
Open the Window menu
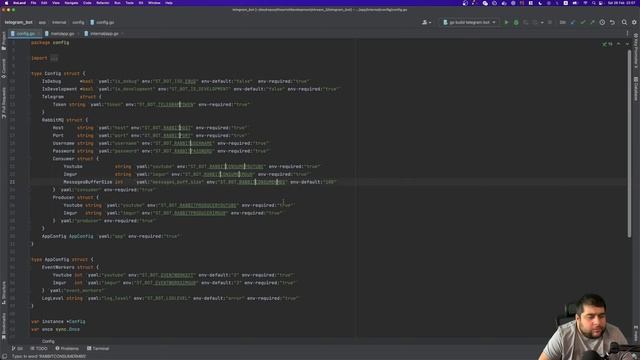coord(154,3)
